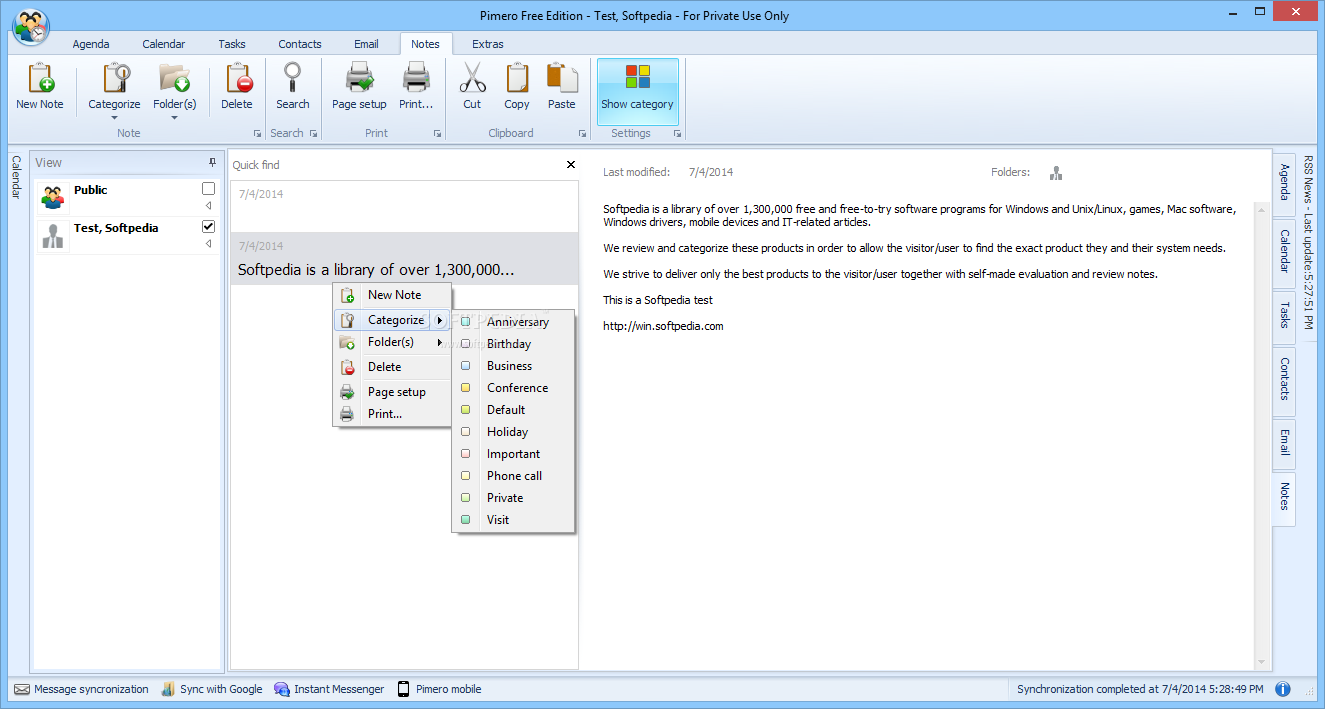Open the left Calendar side tab

click(x=16, y=177)
